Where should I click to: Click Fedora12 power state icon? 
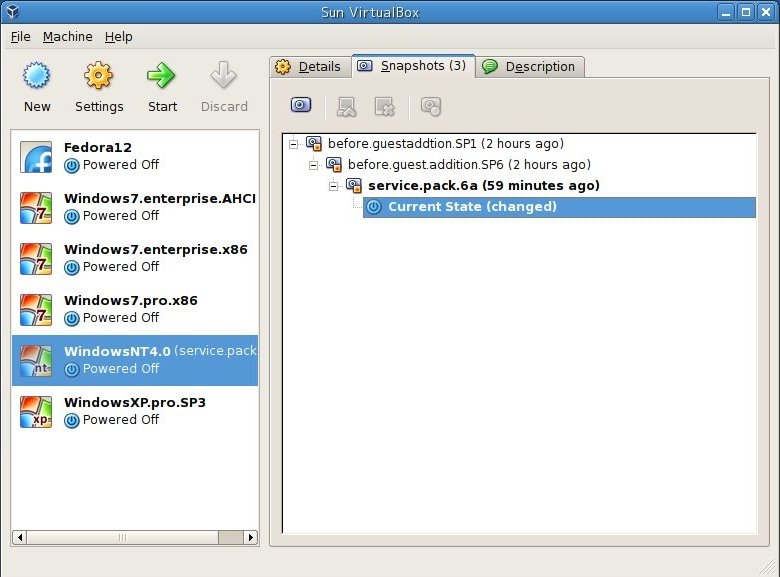[x=72, y=166]
